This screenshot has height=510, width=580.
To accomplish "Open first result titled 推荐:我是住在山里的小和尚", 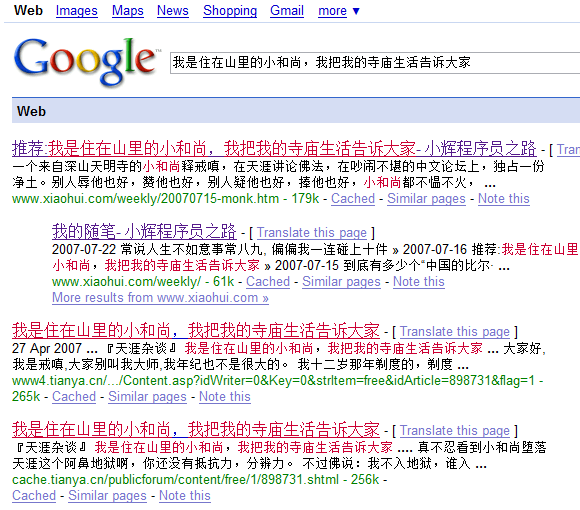I will pyautogui.click(x=274, y=149).
